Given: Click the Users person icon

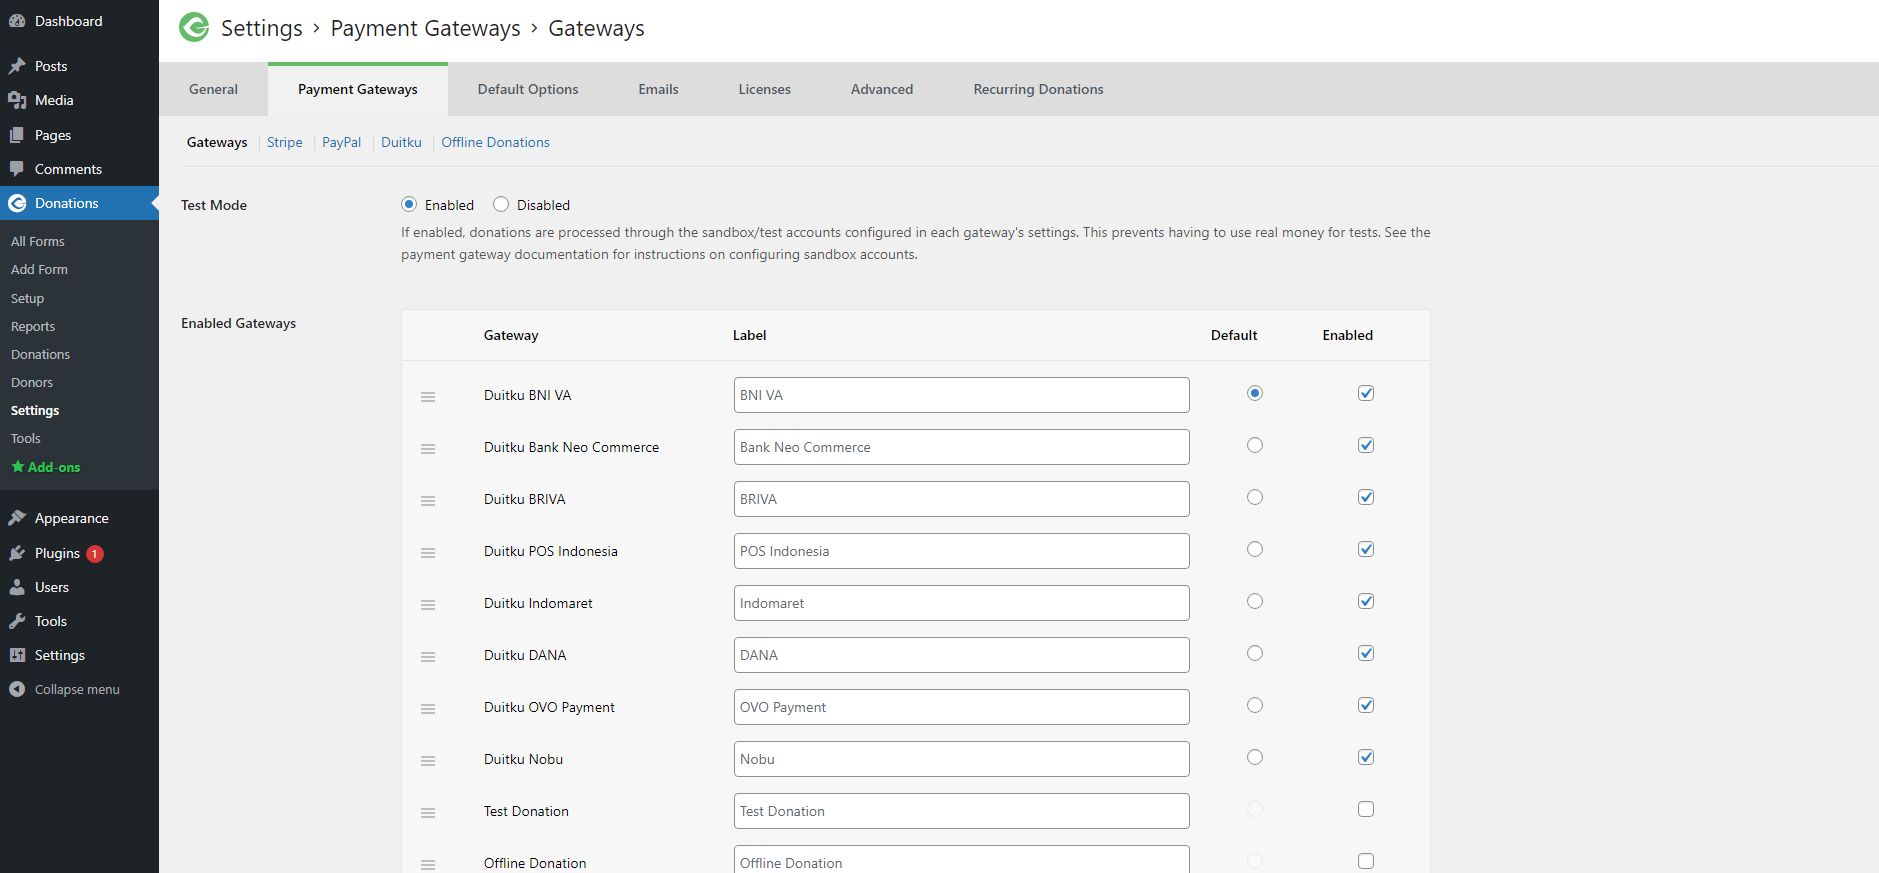Looking at the screenshot, I should [17, 587].
